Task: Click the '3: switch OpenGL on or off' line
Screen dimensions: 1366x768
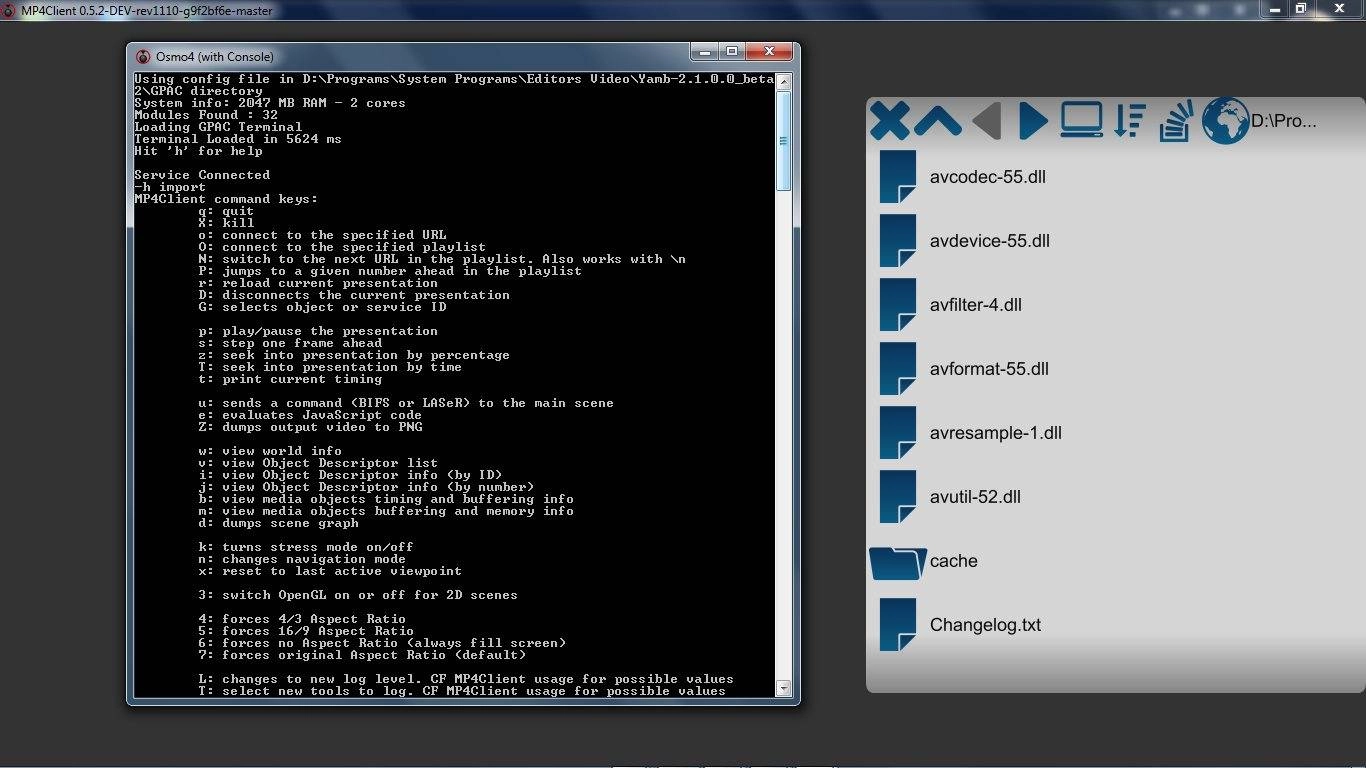Action: tap(358, 595)
